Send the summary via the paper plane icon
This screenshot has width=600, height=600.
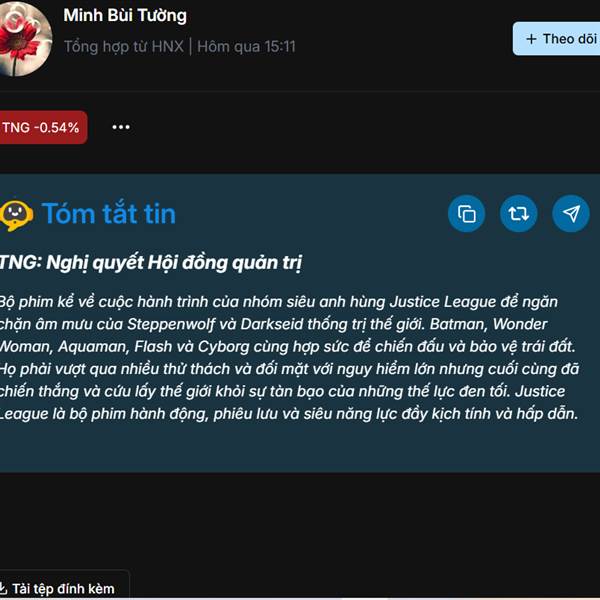click(x=571, y=214)
